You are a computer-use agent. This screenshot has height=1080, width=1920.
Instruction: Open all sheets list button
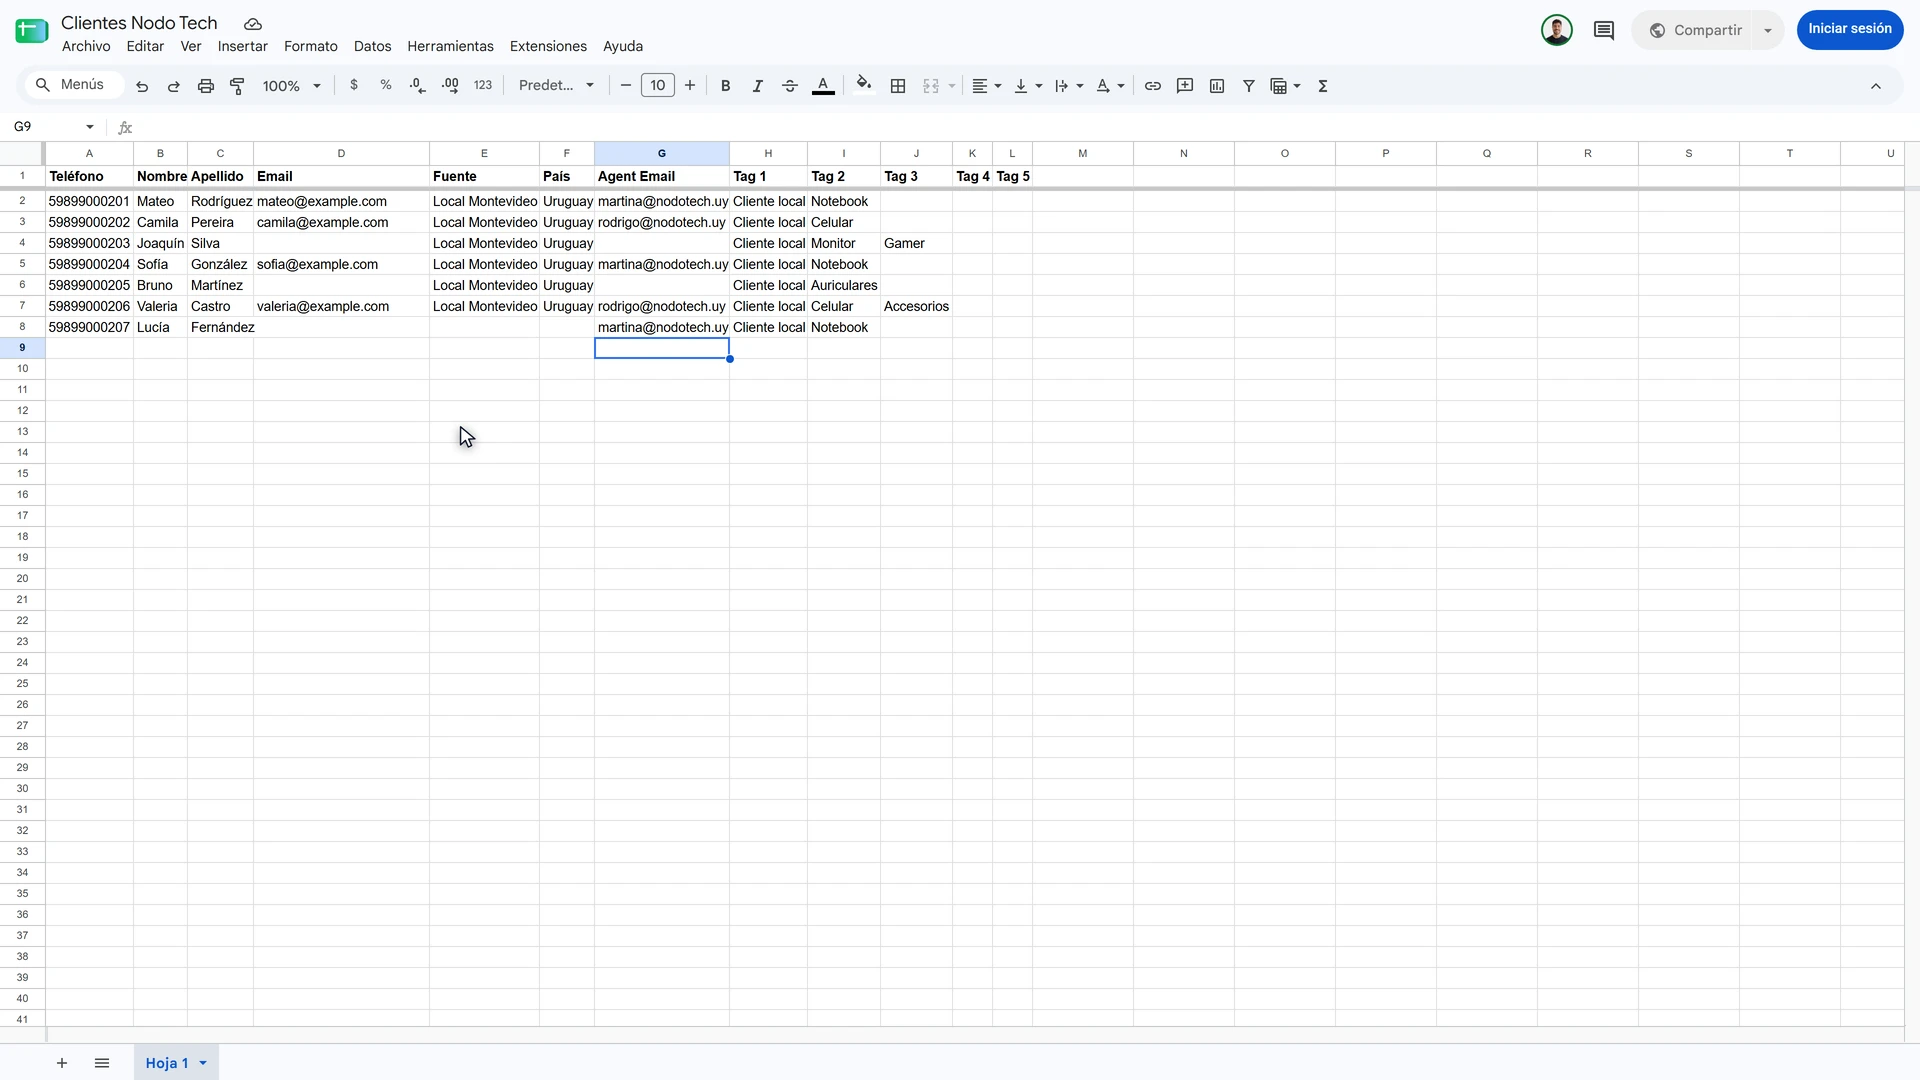pyautogui.click(x=102, y=1063)
